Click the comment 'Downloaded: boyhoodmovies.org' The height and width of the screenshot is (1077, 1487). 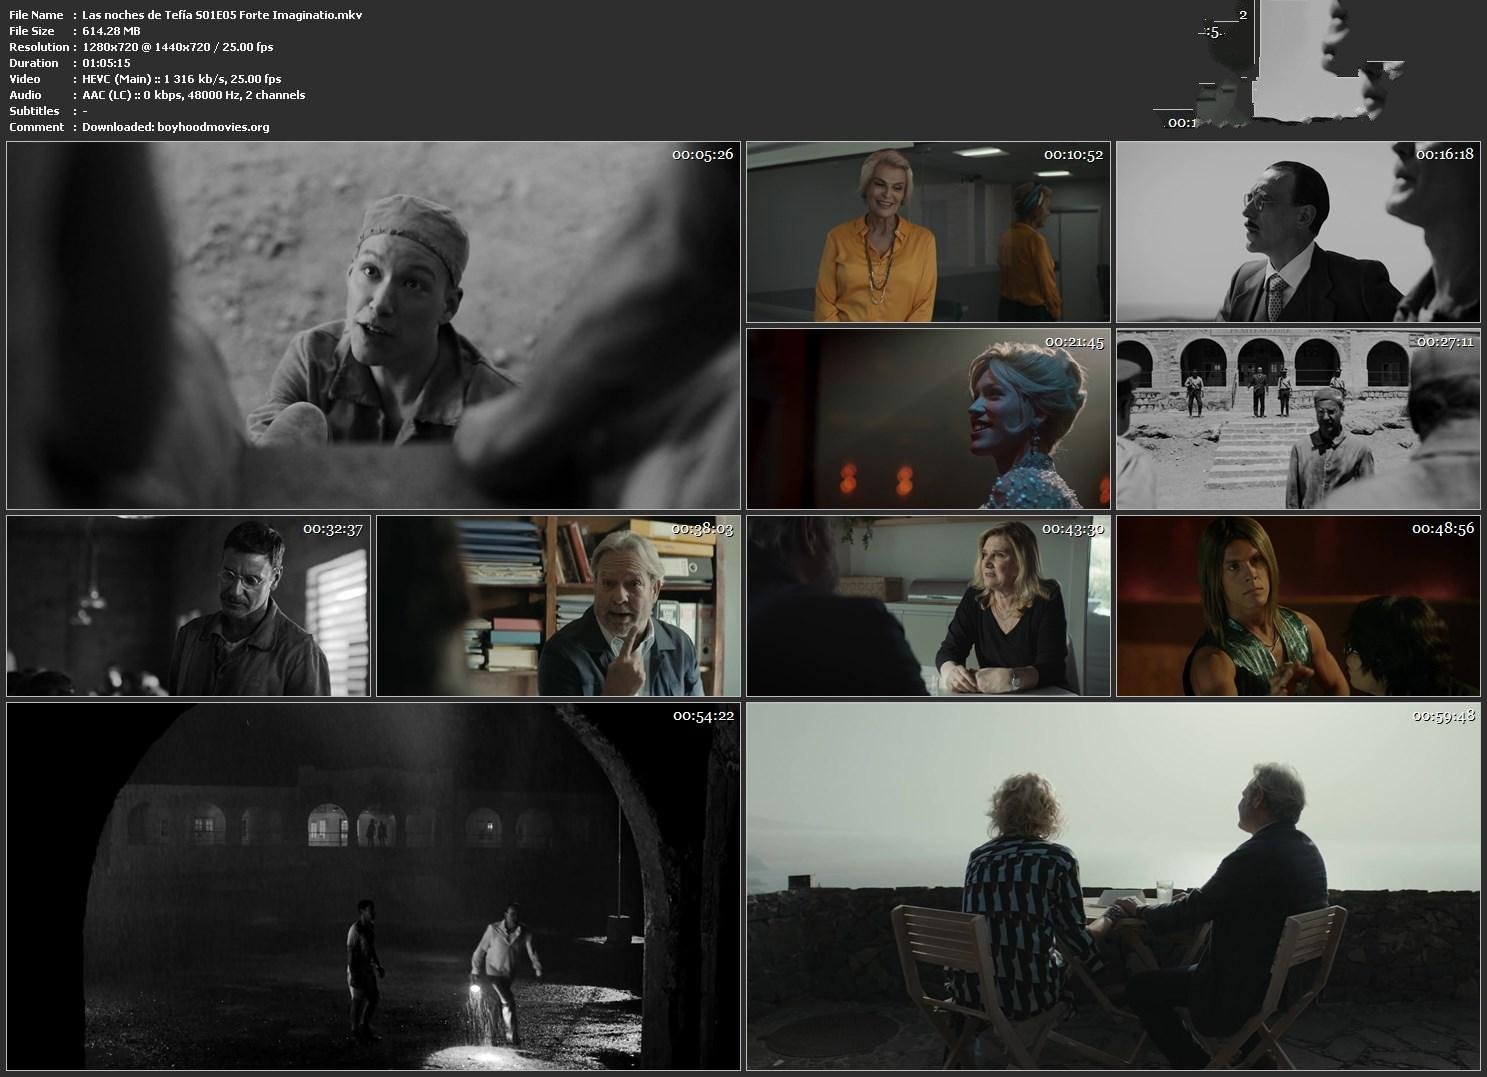pos(175,127)
